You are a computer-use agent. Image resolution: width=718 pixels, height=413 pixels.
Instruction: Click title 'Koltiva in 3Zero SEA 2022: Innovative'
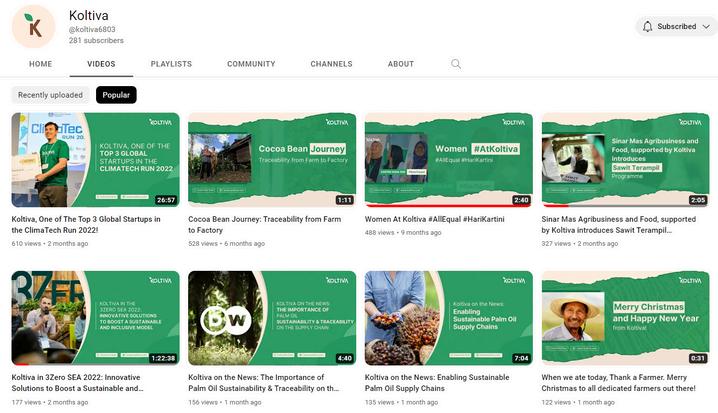point(77,383)
